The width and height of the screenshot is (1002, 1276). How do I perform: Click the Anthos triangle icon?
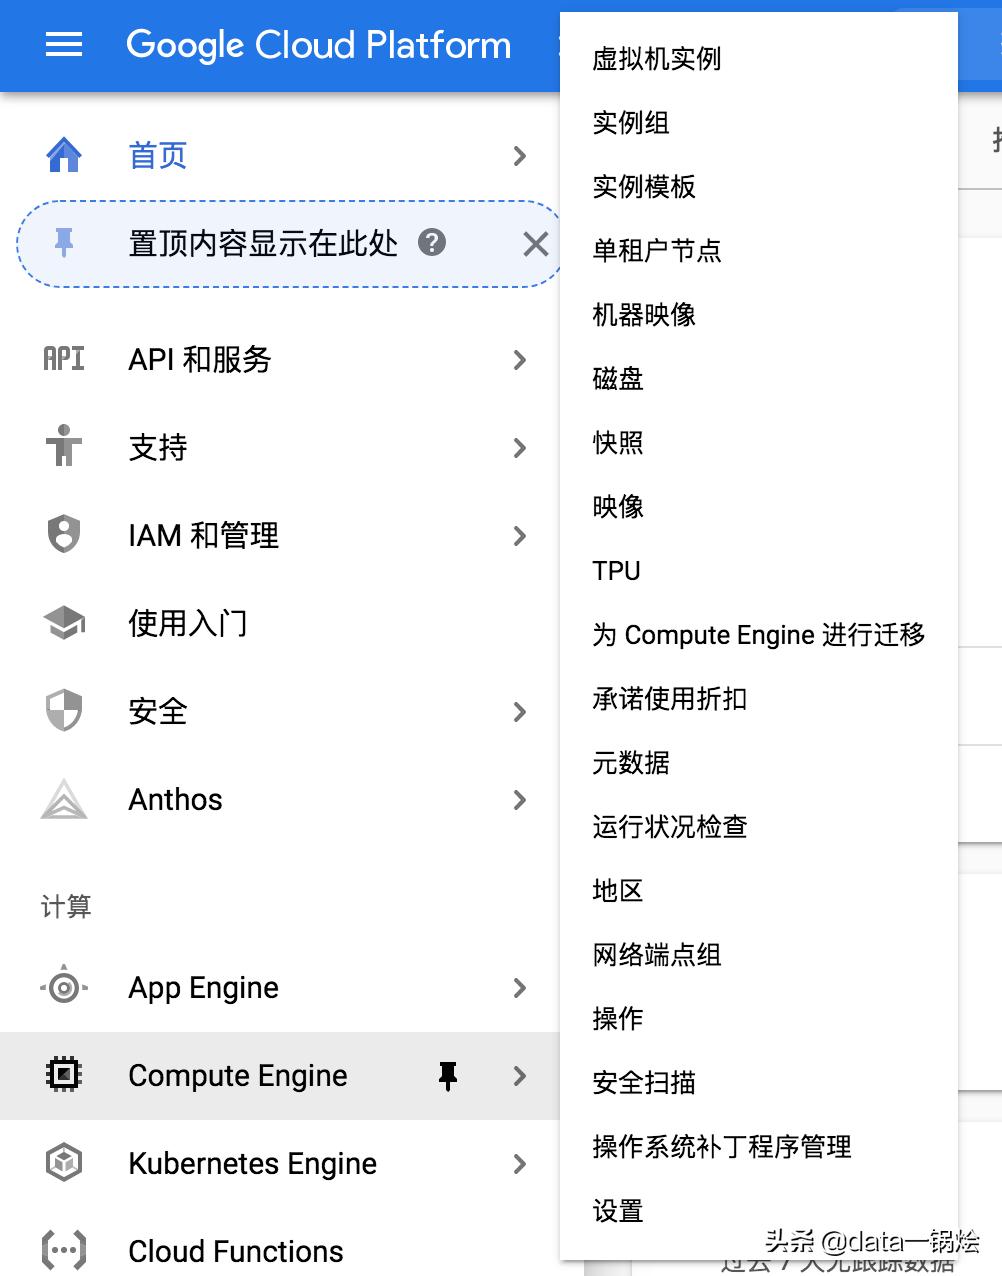click(x=64, y=800)
